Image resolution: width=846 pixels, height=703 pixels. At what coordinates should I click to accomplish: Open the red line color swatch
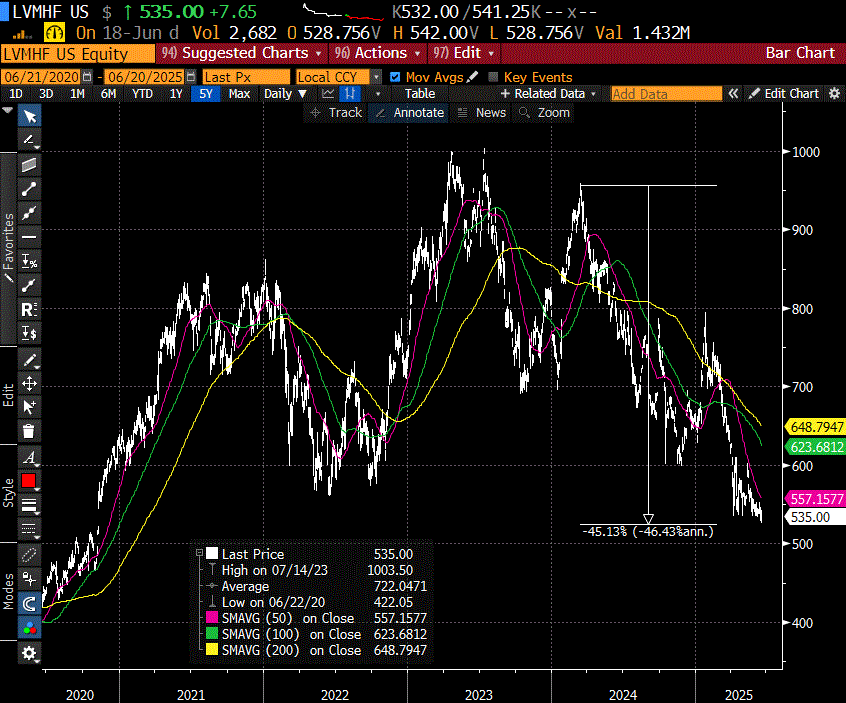pyautogui.click(x=29, y=481)
